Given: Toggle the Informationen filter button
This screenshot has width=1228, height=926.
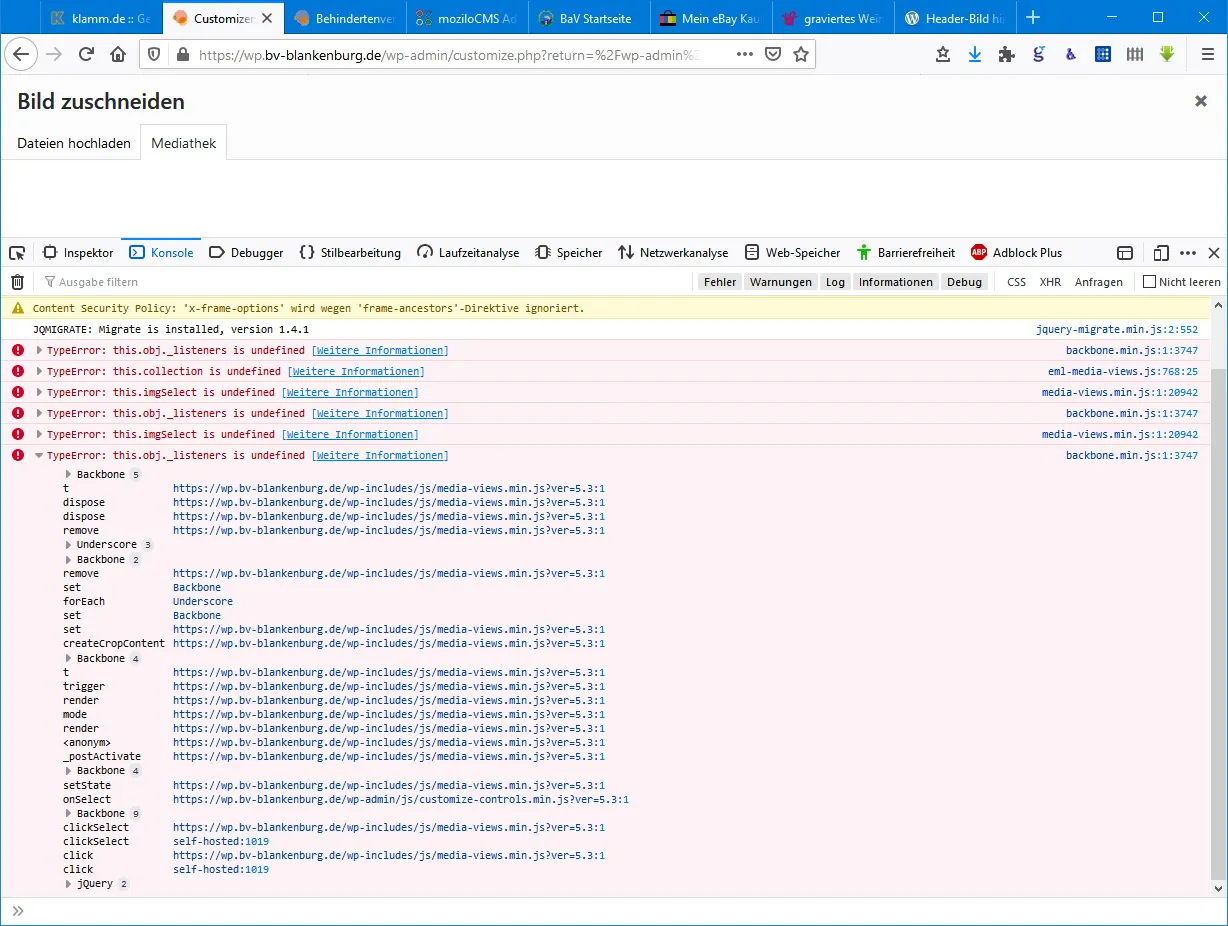Looking at the screenshot, I should (896, 282).
